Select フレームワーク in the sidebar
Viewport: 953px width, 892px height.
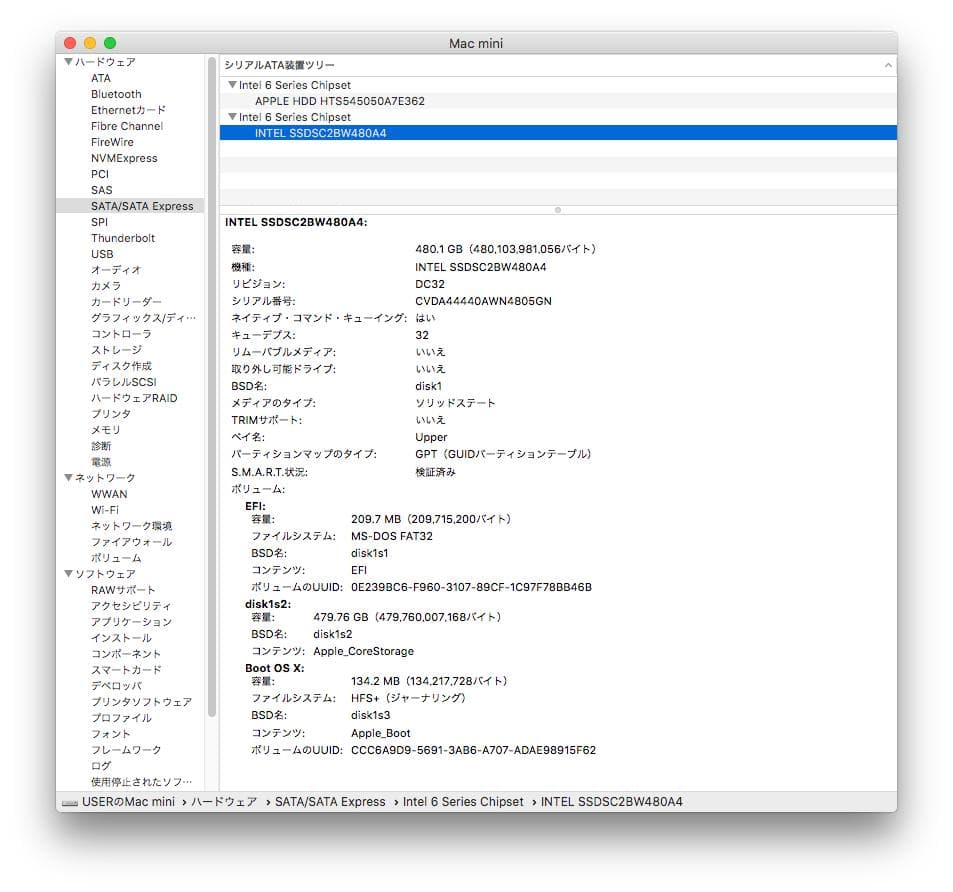[x=126, y=750]
